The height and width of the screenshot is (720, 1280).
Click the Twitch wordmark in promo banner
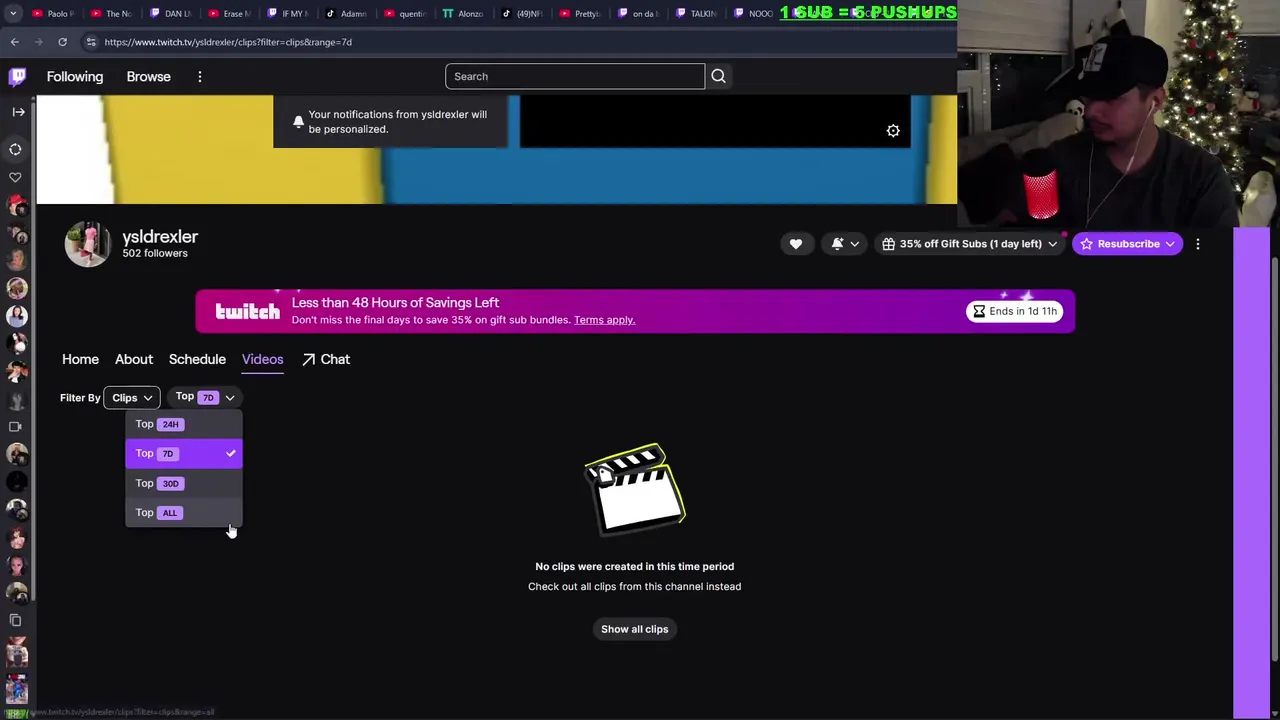click(x=248, y=311)
